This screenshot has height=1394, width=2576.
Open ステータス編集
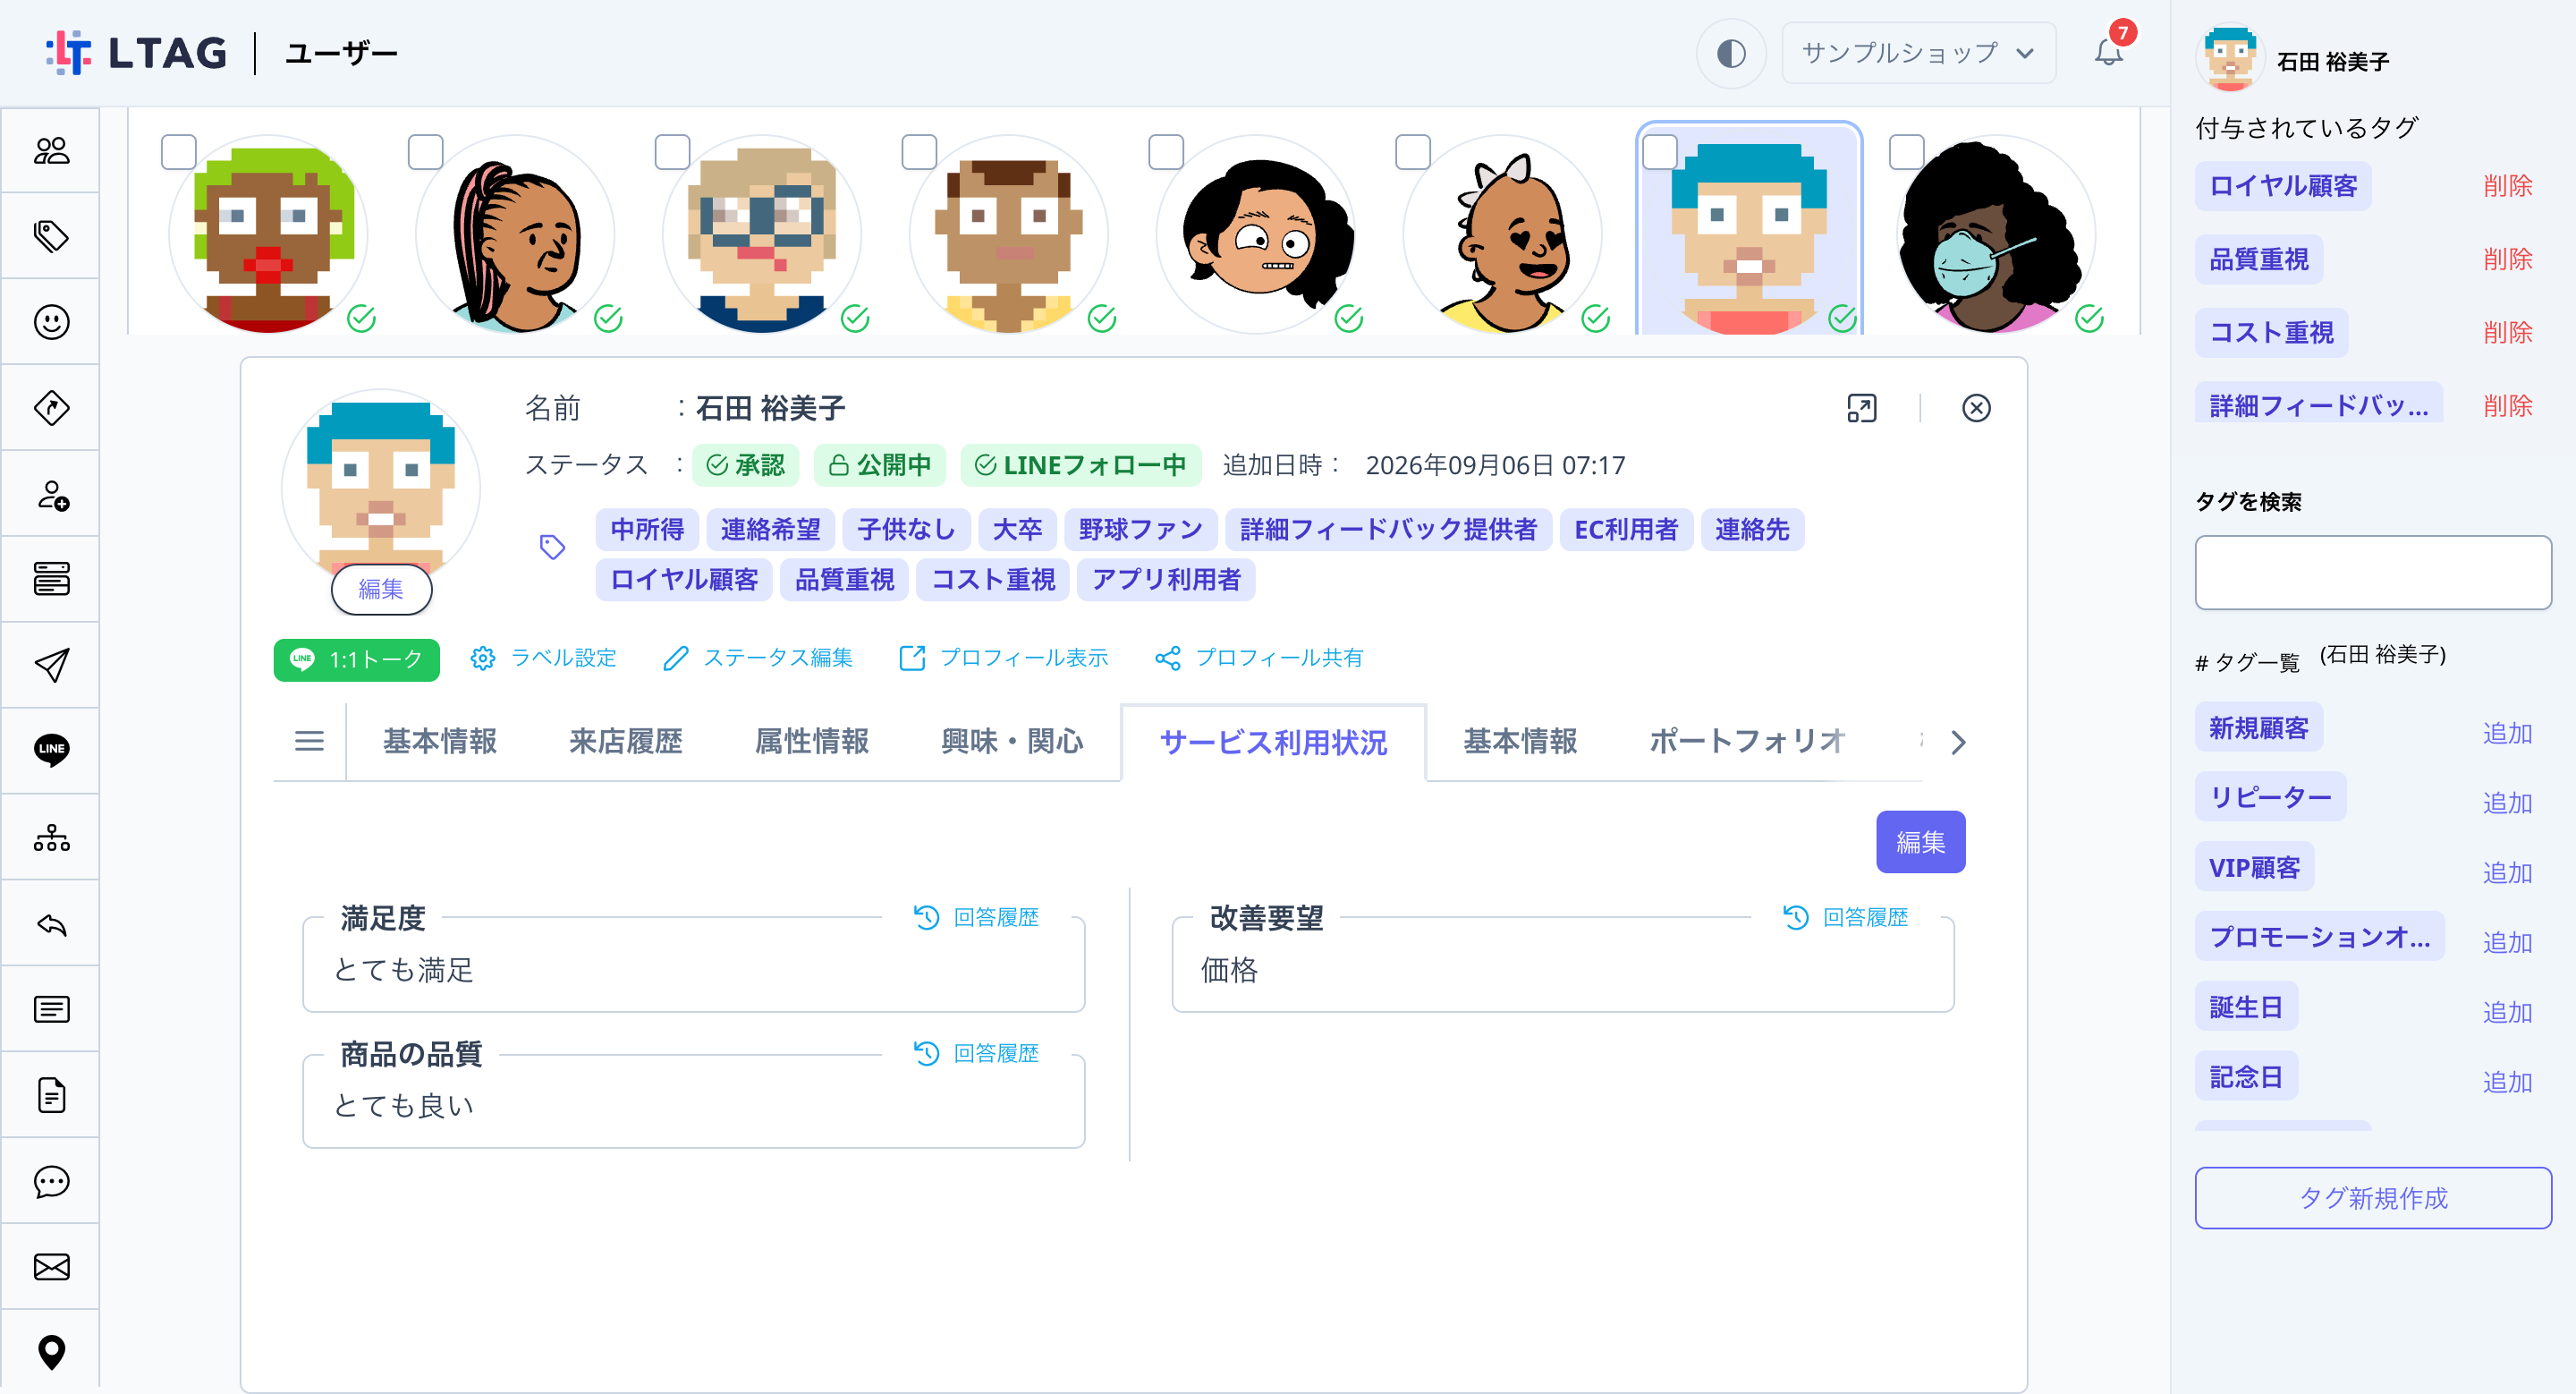click(758, 658)
